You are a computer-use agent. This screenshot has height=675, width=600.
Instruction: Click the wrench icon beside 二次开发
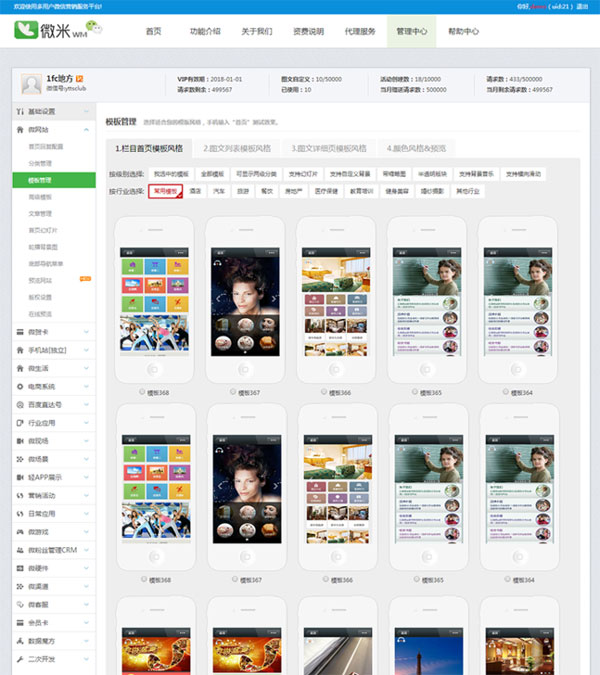click(x=20, y=659)
